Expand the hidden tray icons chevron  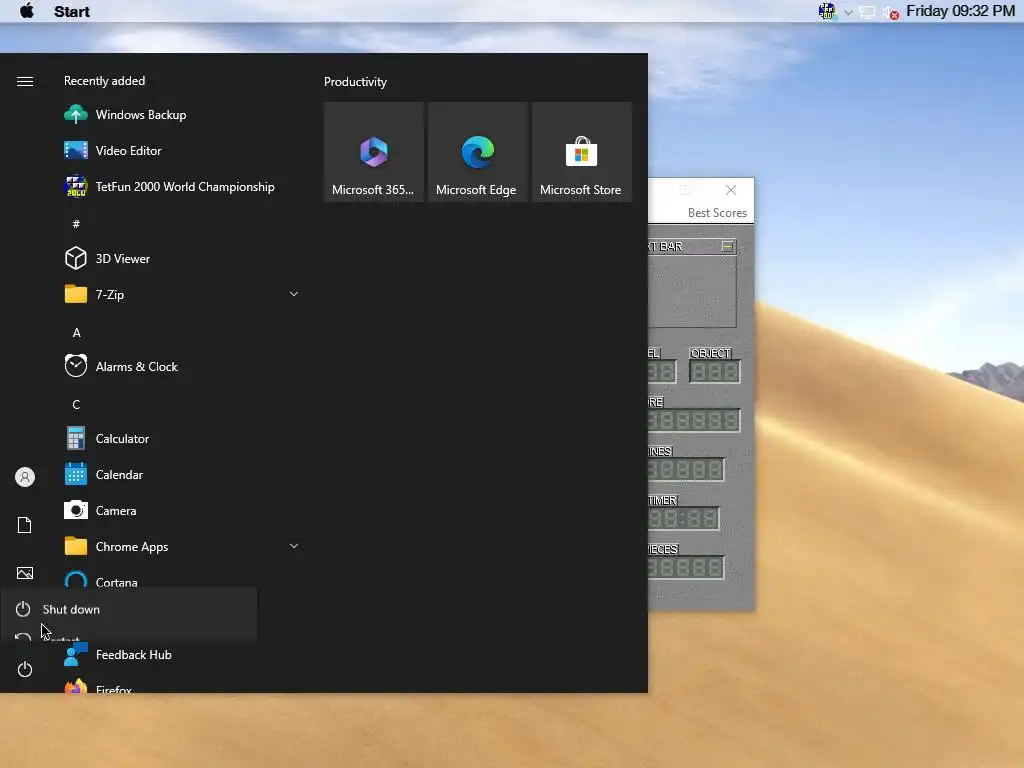click(x=848, y=12)
